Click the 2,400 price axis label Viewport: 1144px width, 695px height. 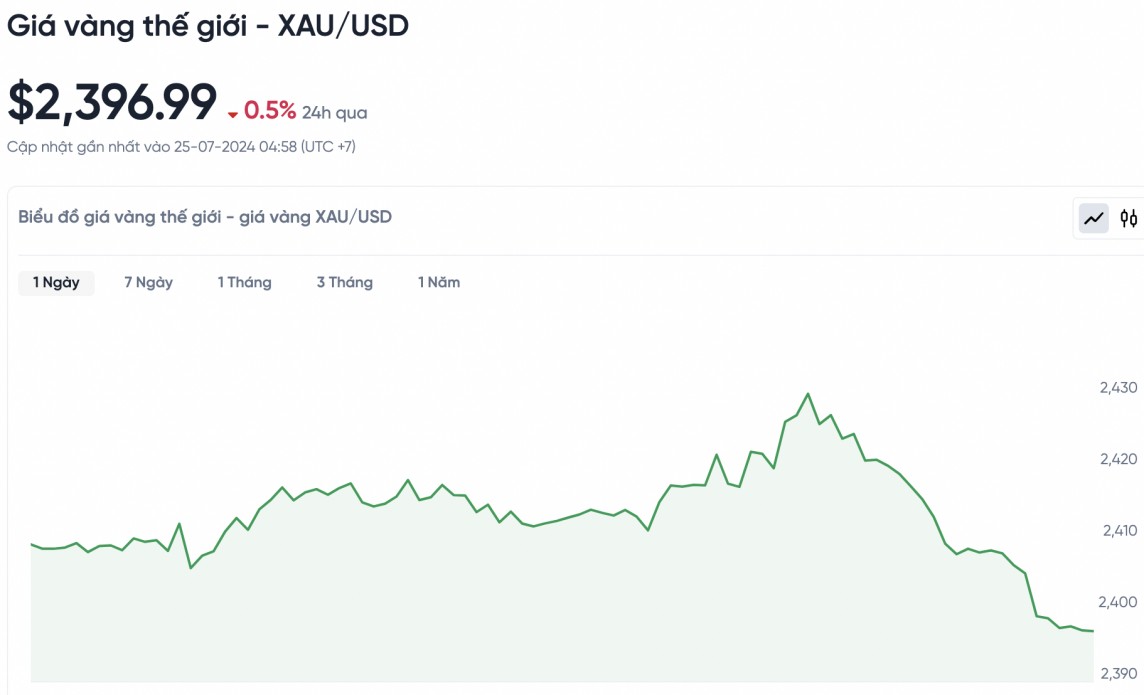[x=1118, y=602]
